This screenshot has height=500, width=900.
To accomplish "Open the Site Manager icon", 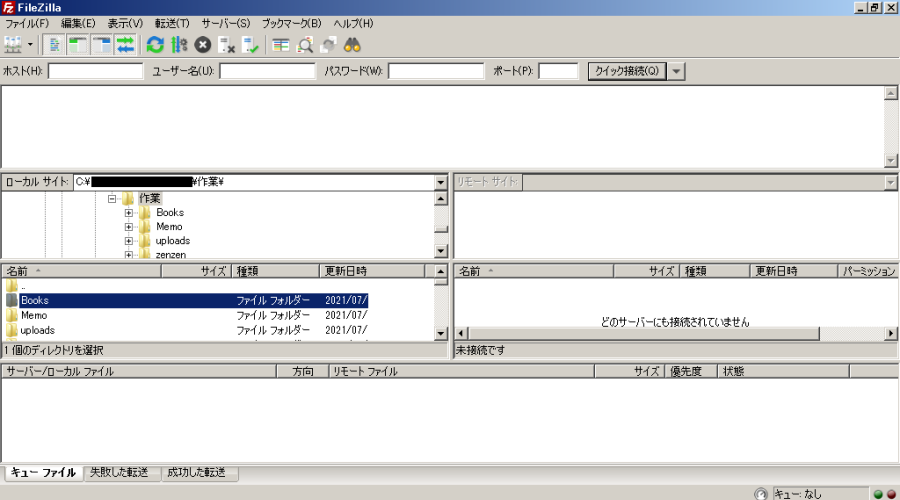I will coord(13,45).
